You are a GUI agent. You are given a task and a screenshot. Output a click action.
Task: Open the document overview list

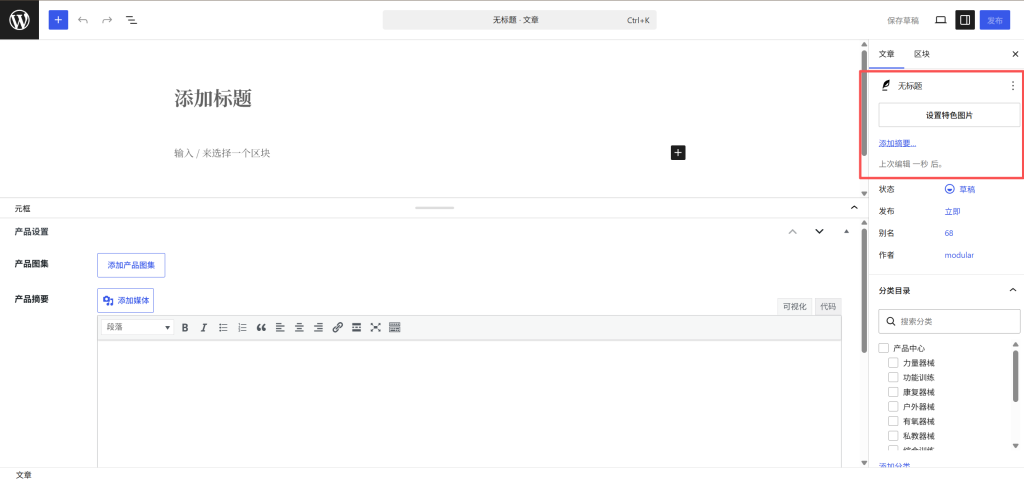(x=131, y=20)
